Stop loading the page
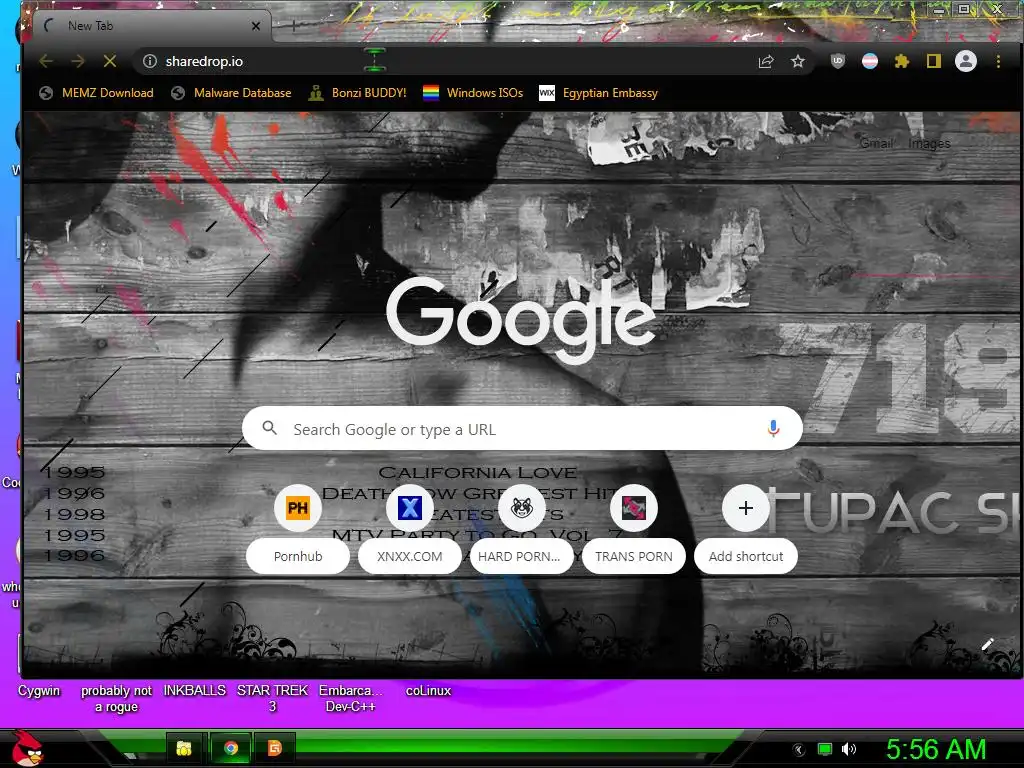 (110, 61)
